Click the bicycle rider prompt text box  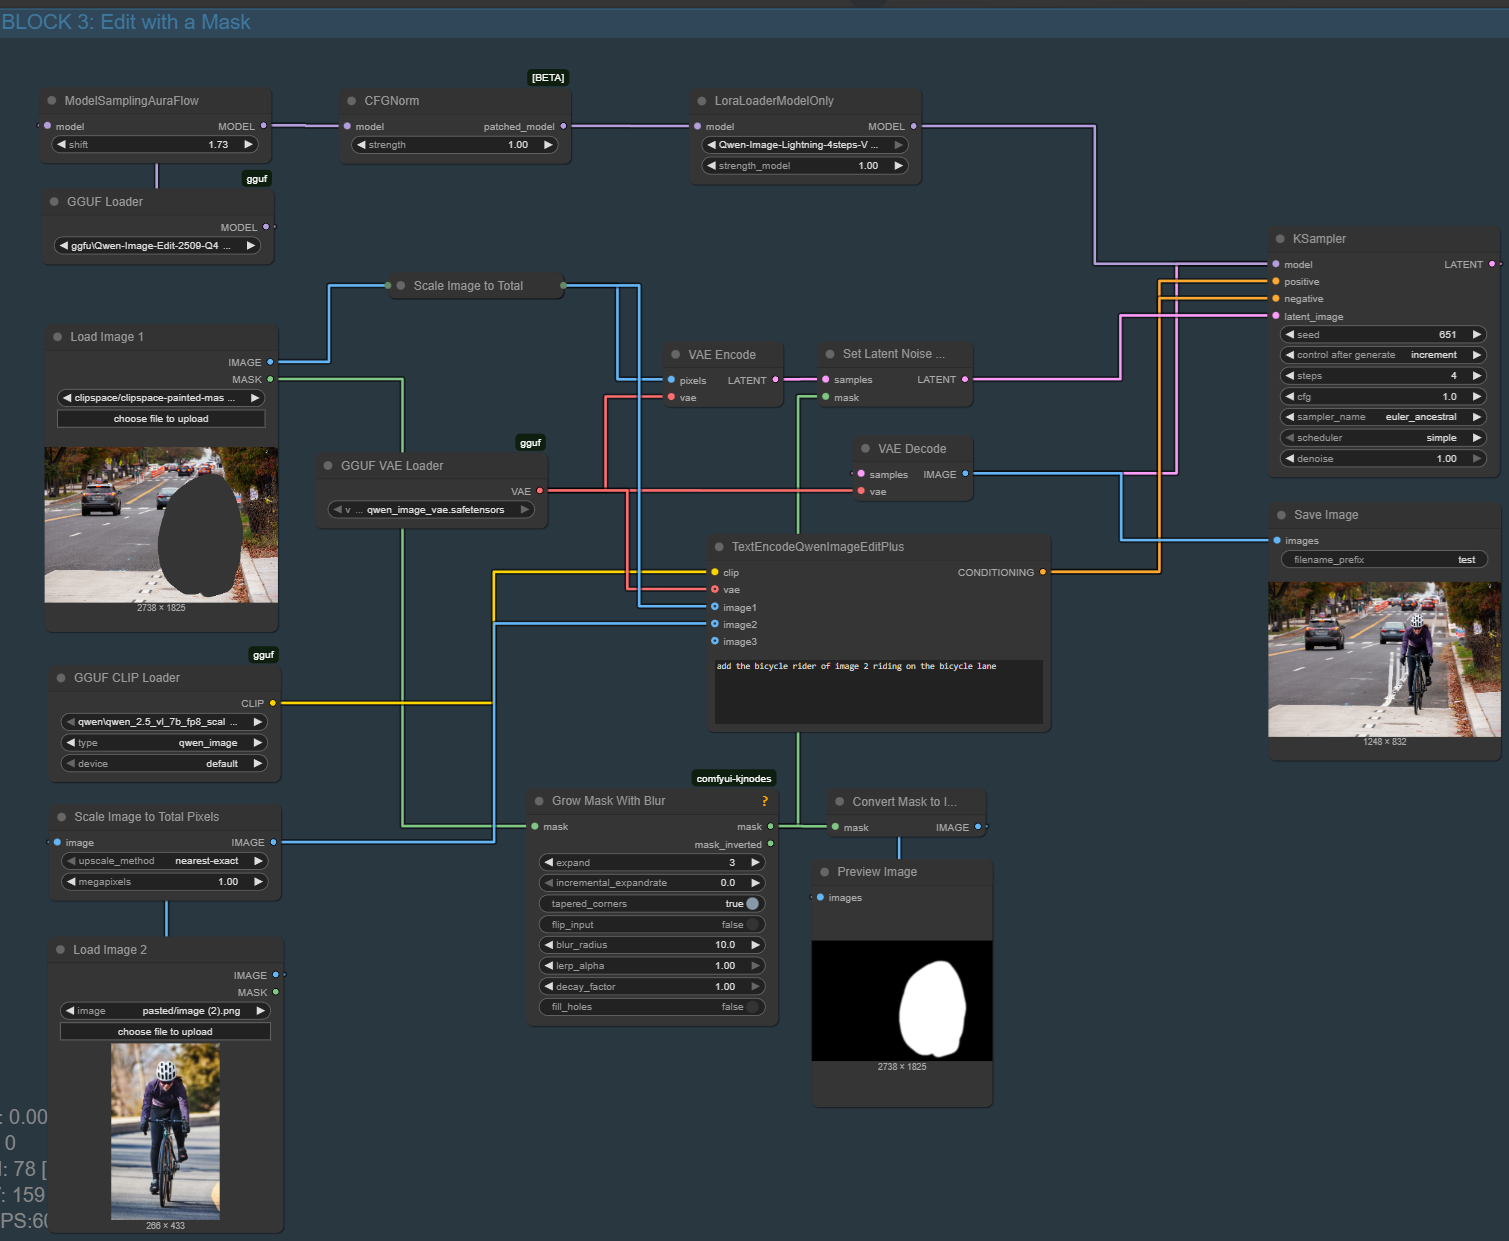pyautogui.click(x=878, y=690)
